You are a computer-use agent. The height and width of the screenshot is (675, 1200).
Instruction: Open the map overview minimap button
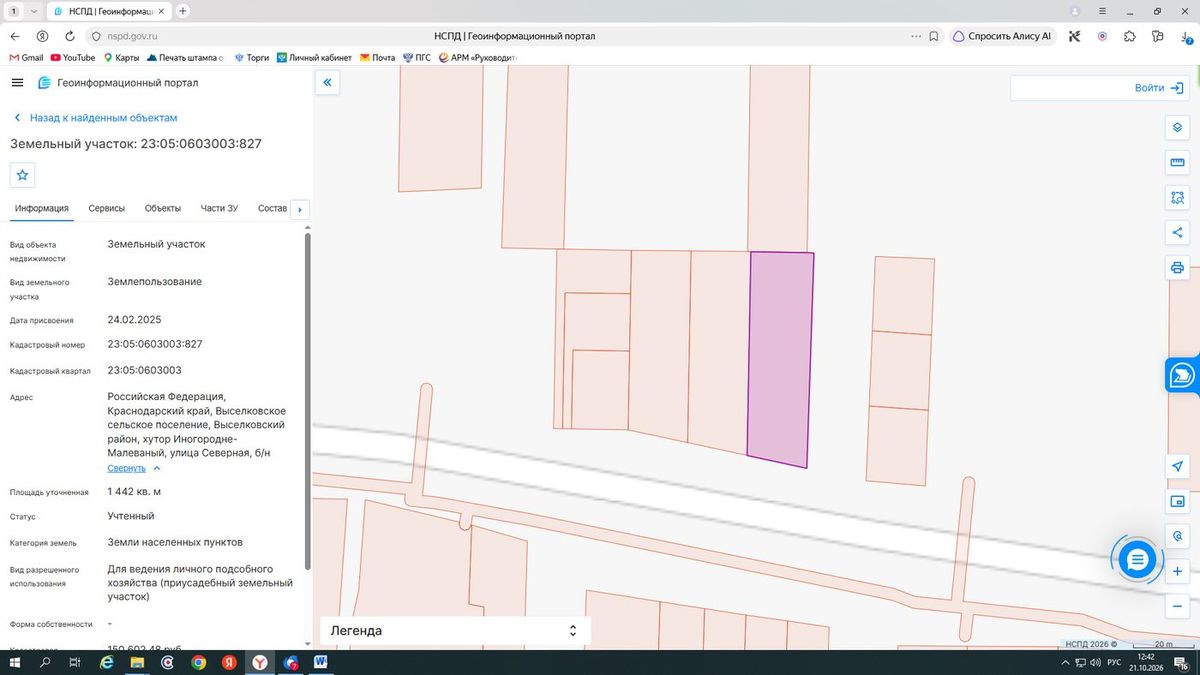[1177, 501]
